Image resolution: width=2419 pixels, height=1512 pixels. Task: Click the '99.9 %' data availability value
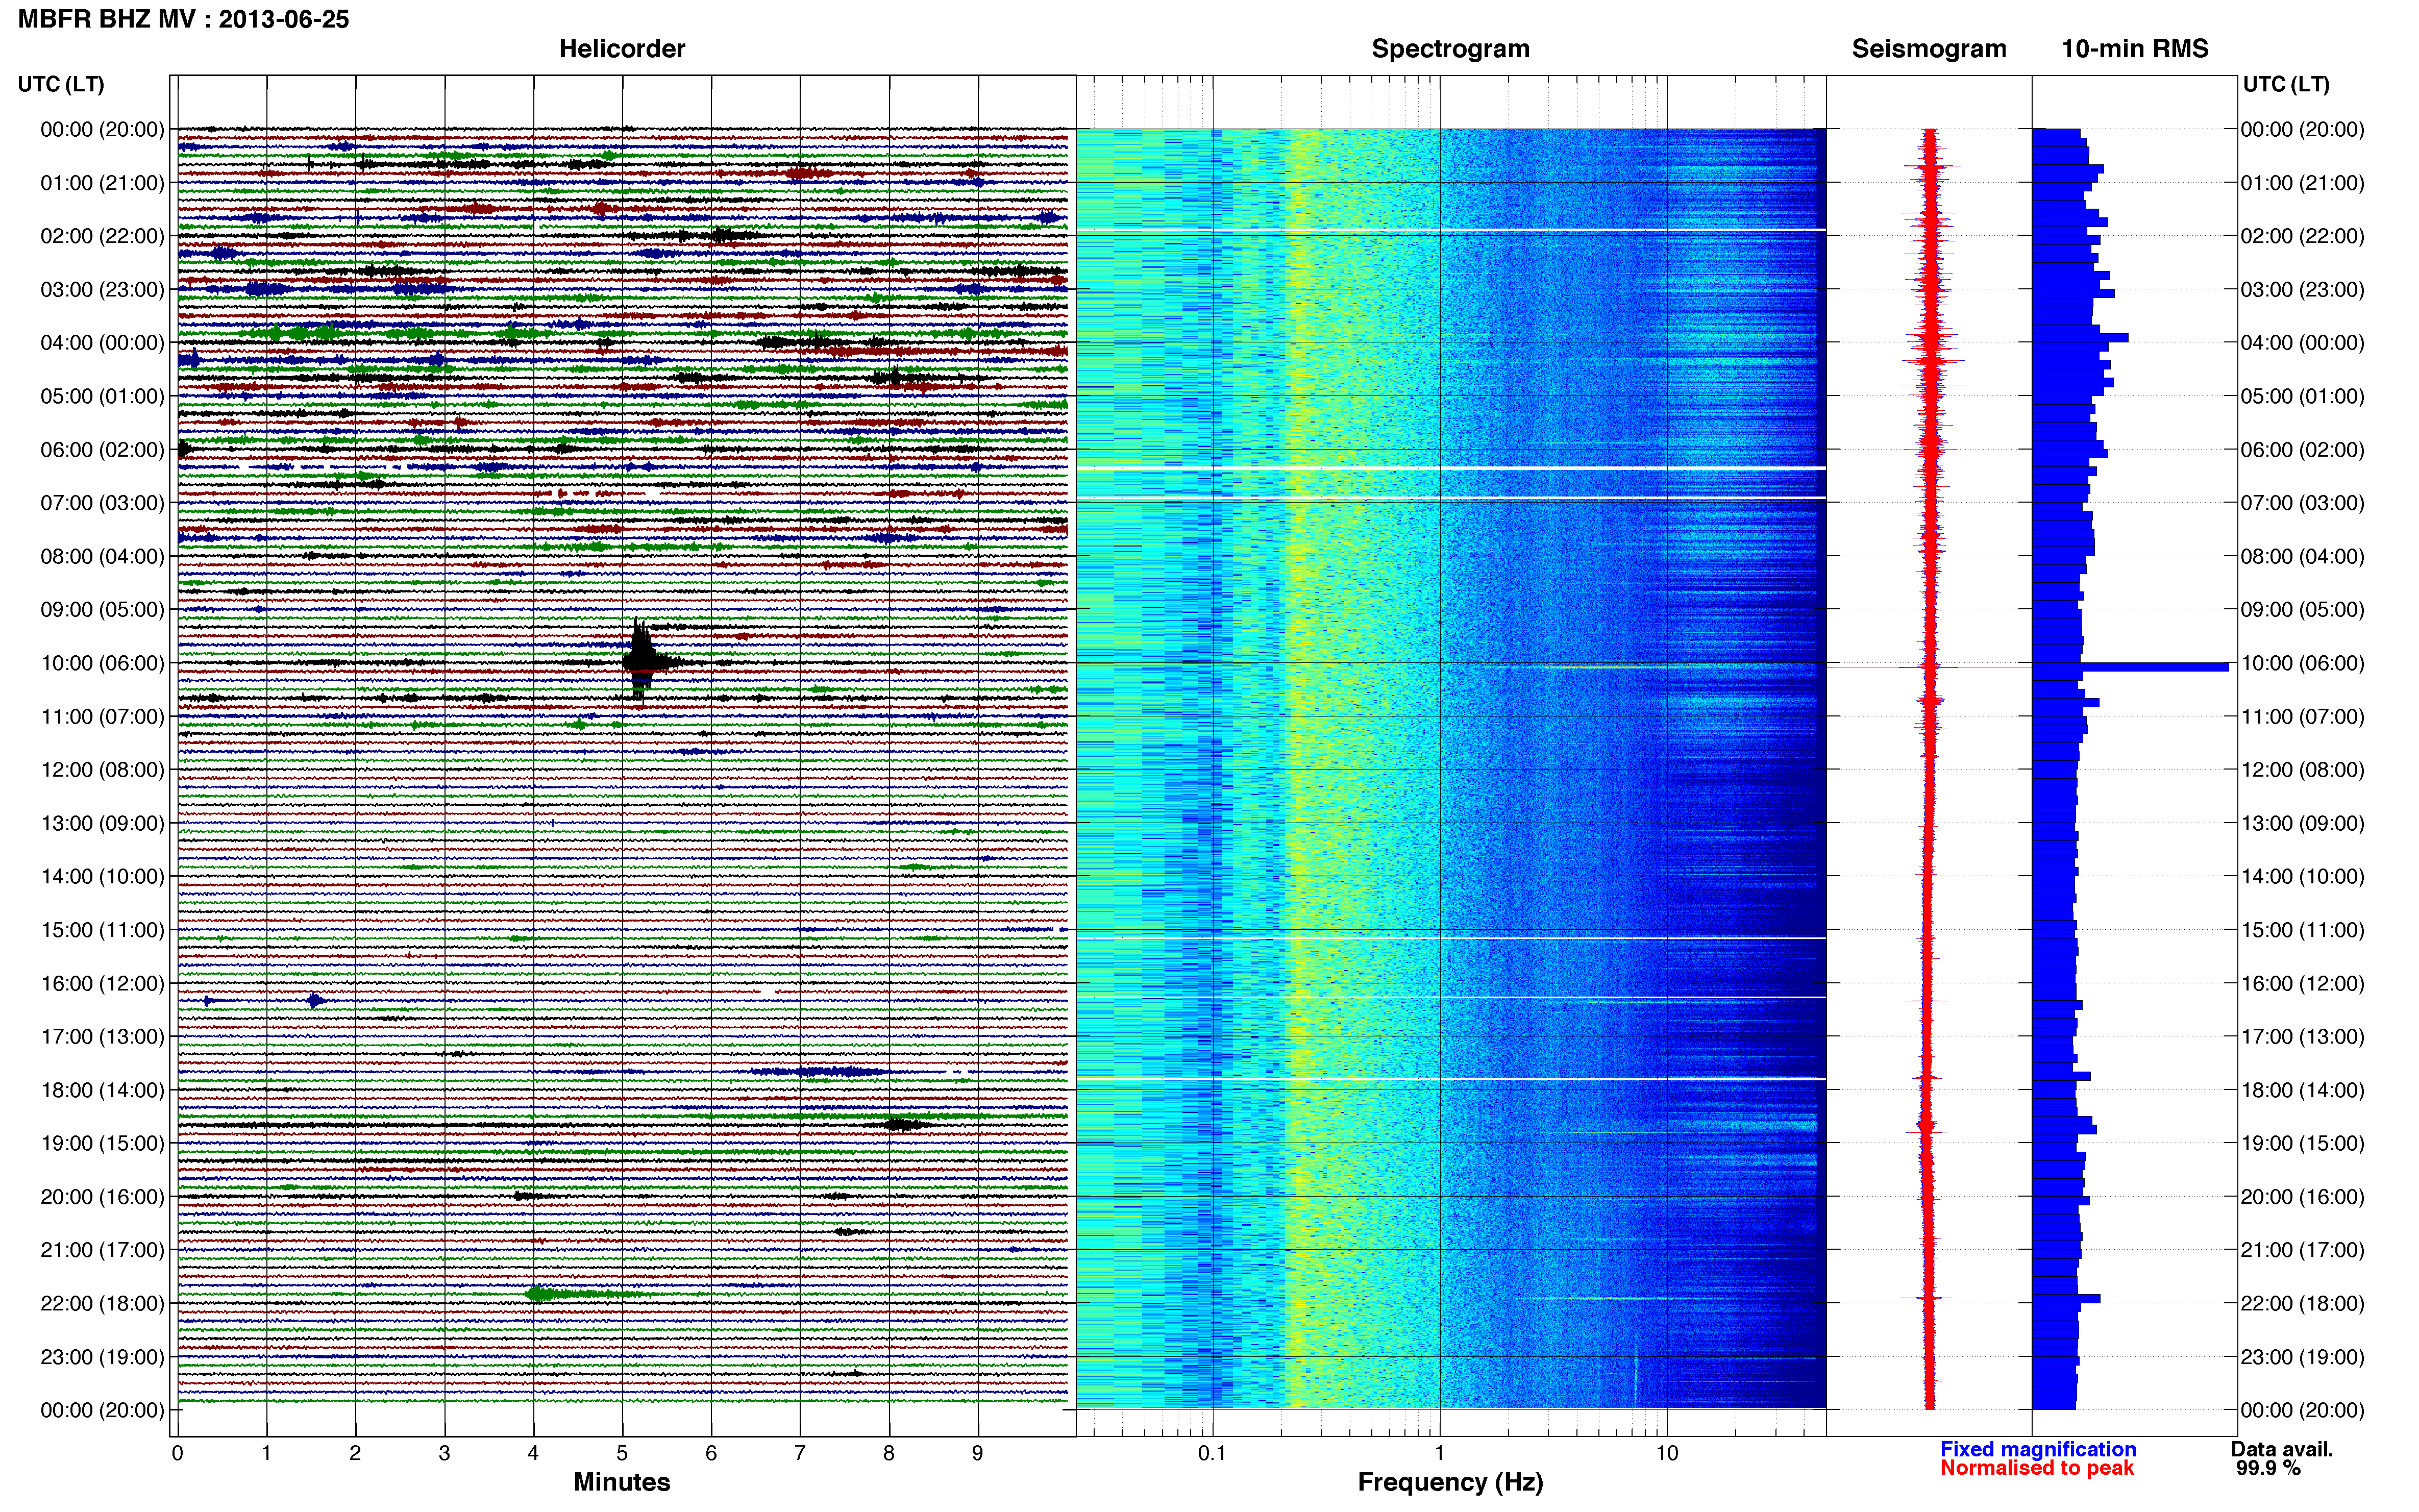pyautogui.click(x=2269, y=1468)
